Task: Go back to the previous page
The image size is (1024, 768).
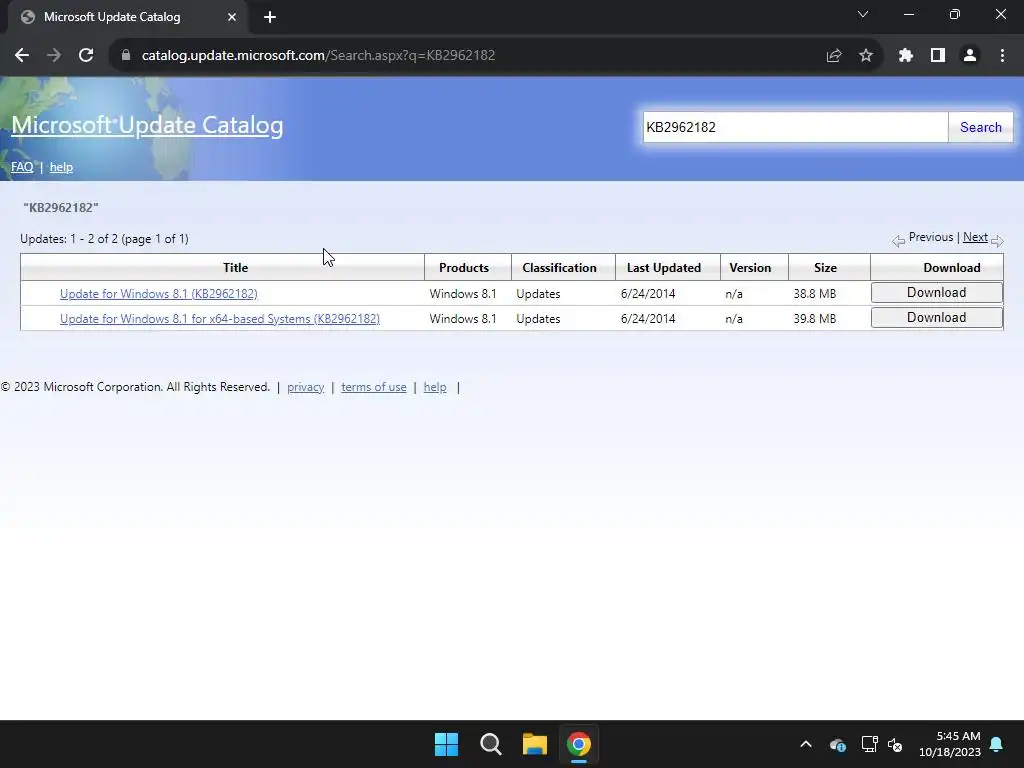Action: pyautogui.click(x=22, y=56)
